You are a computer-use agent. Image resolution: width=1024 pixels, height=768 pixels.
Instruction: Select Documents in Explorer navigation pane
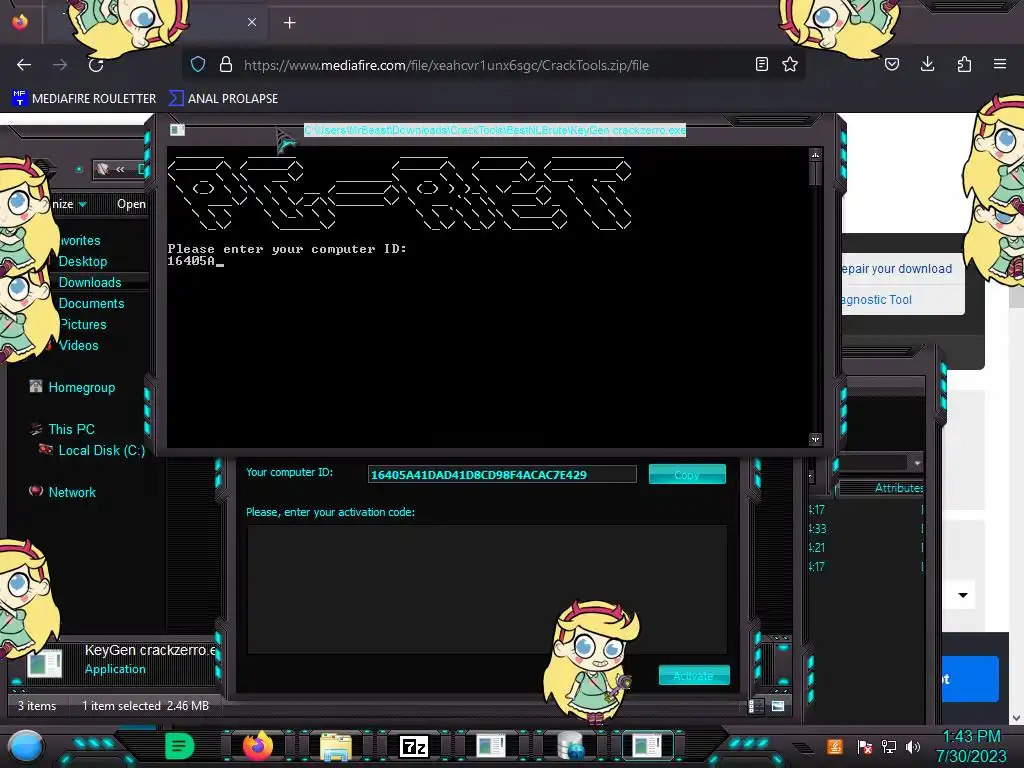[91, 303]
